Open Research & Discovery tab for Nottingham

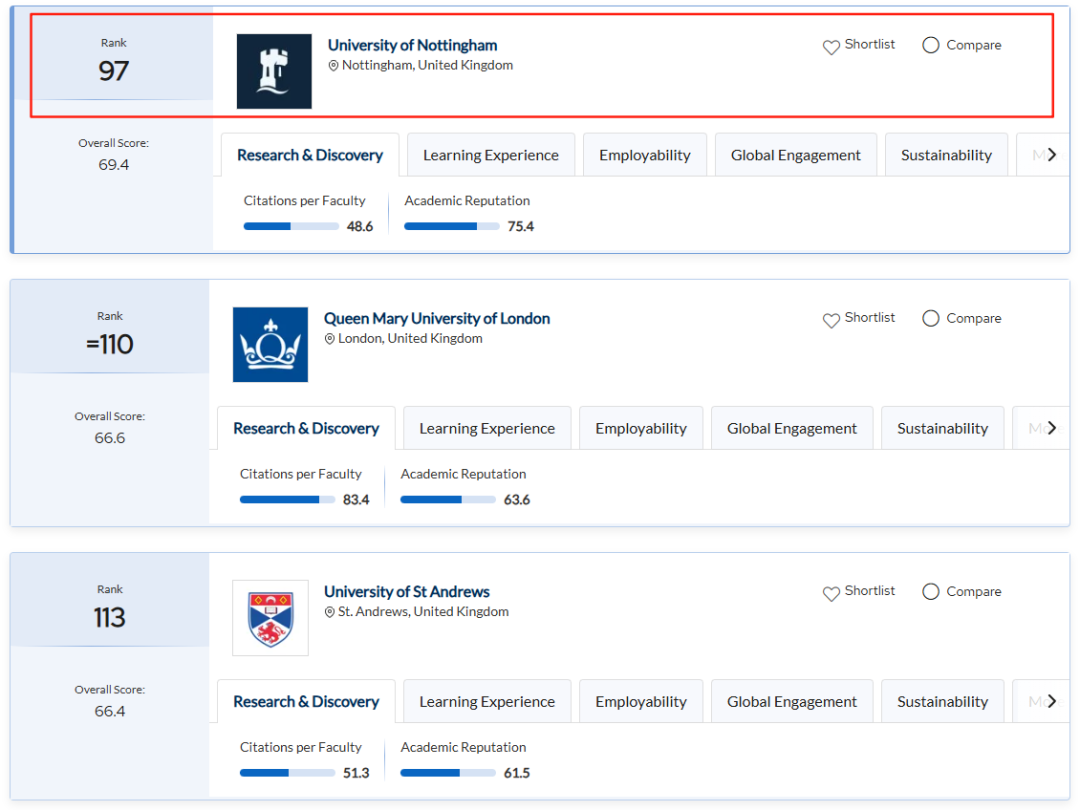coord(310,155)
